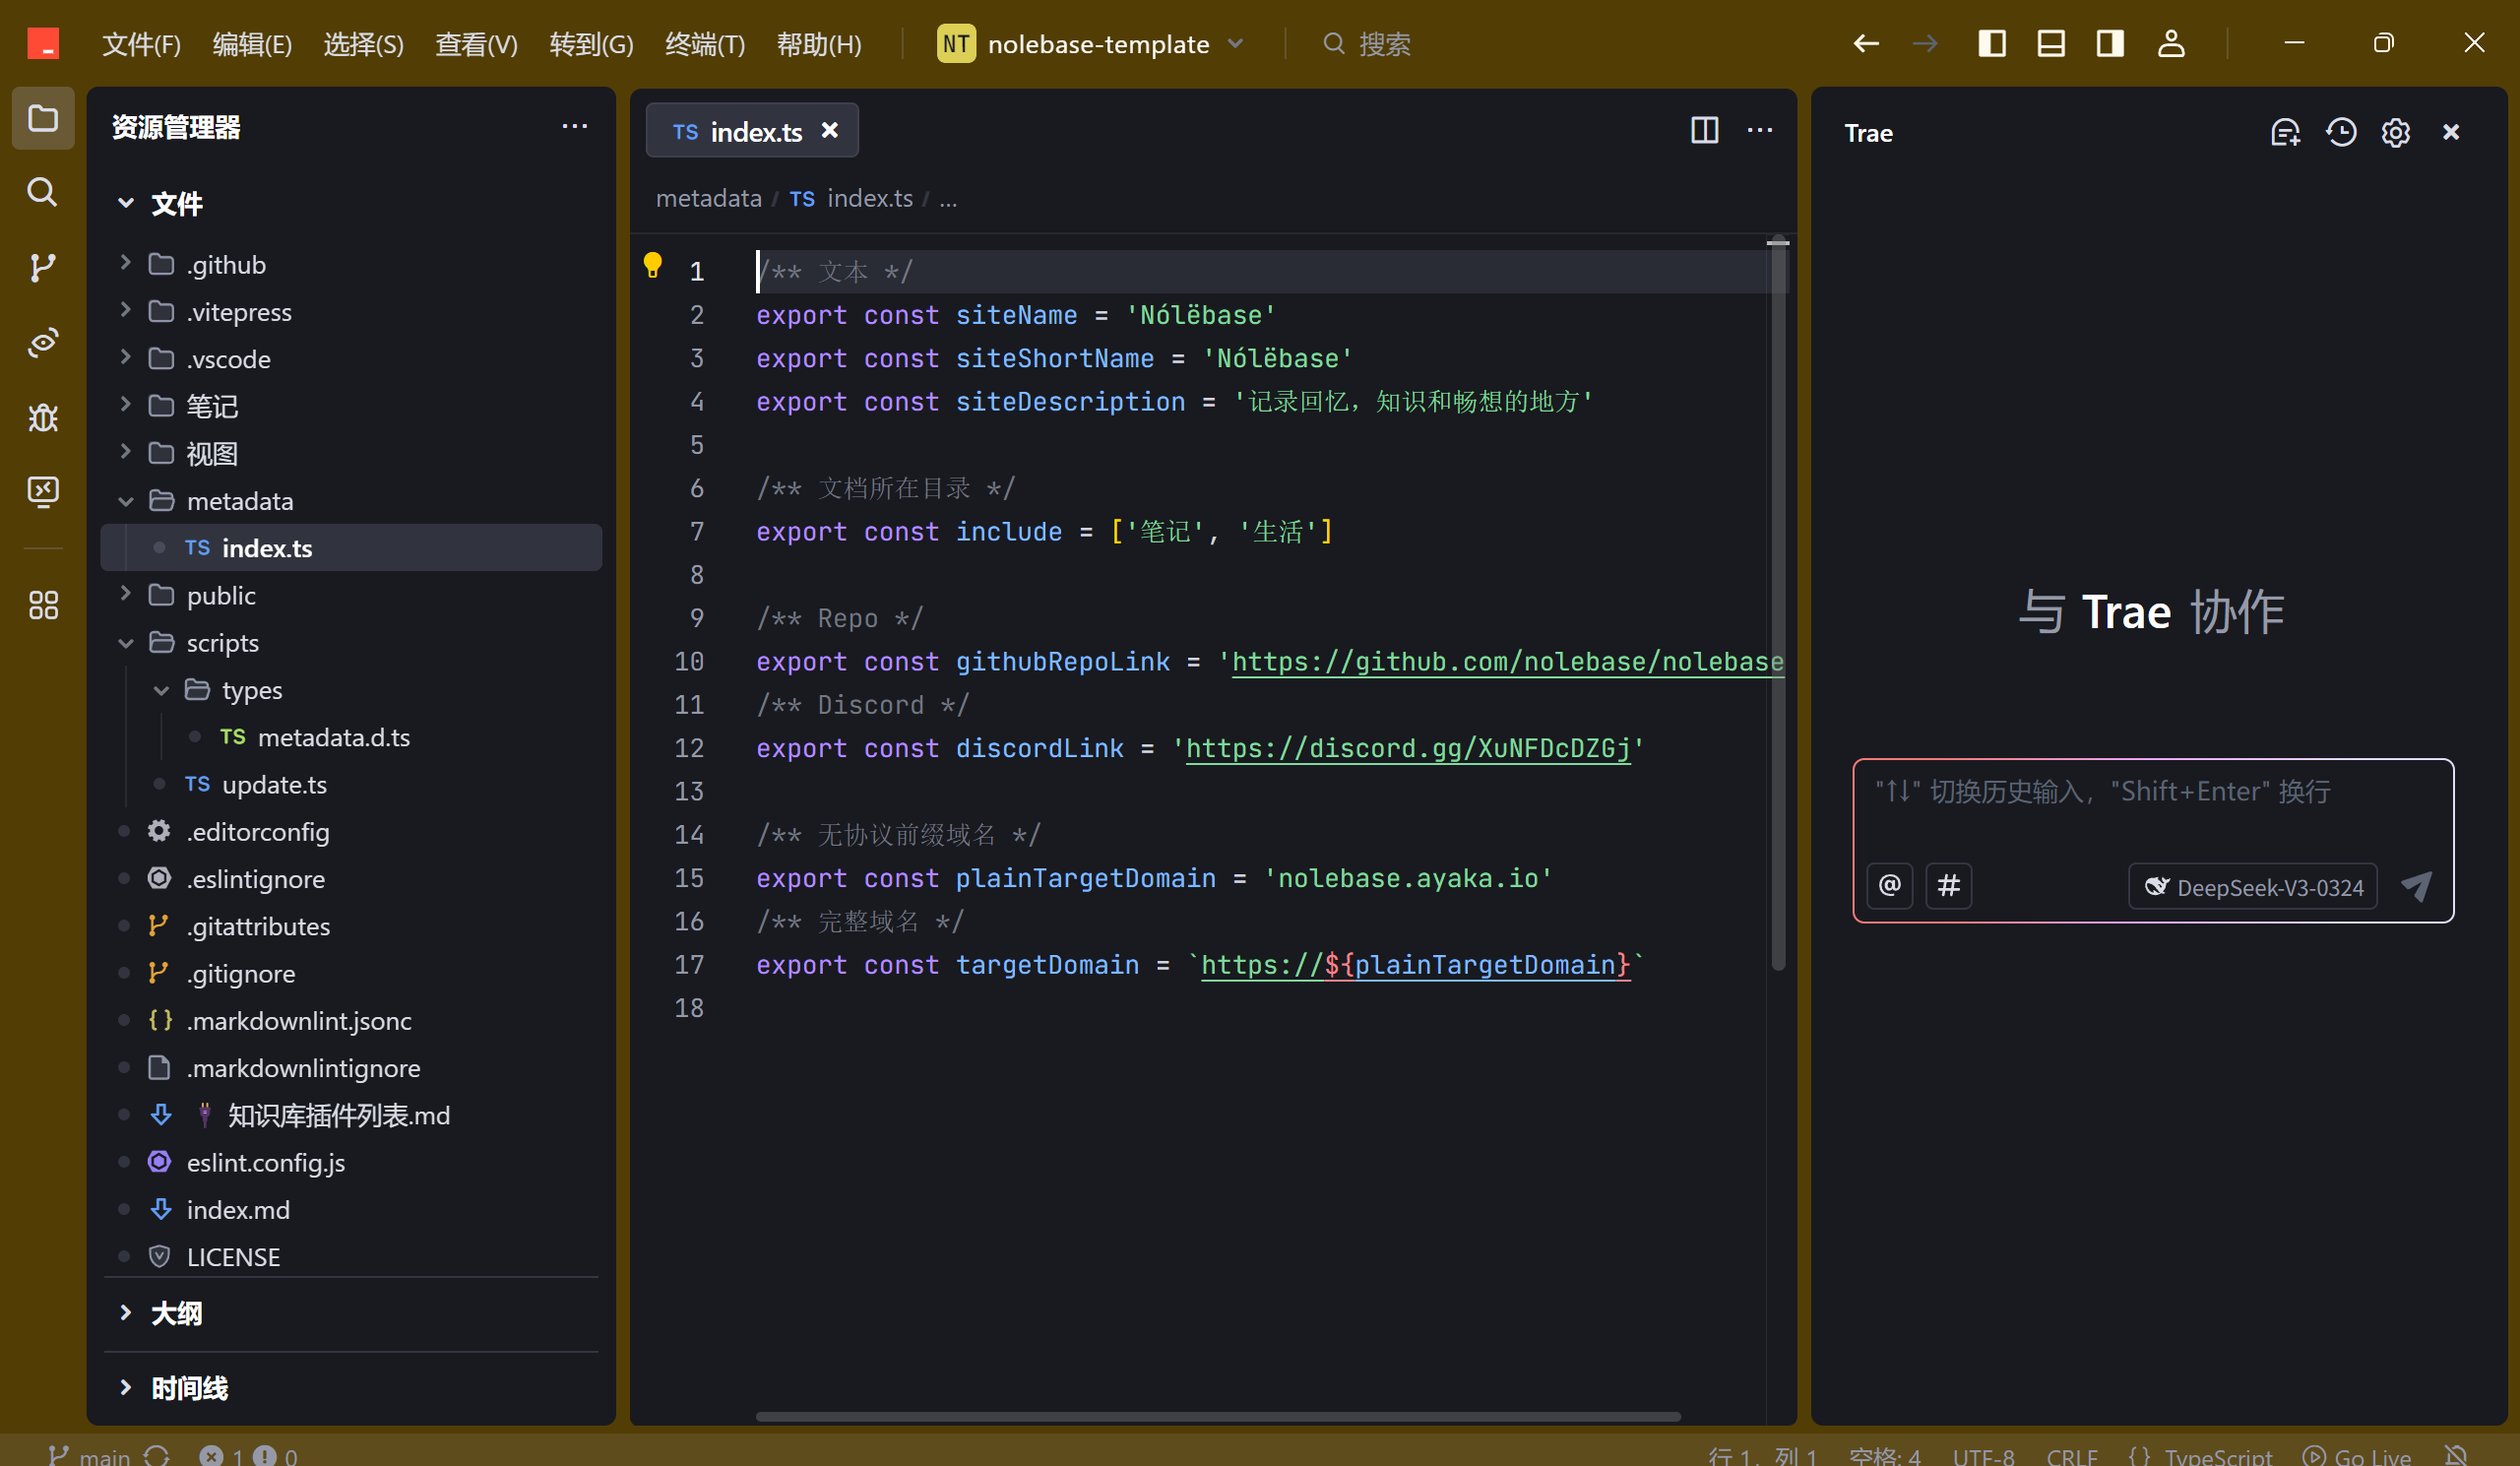Open notifications bell in status bar
Viewport: 2520px width, 1466px height.
2455,1455
